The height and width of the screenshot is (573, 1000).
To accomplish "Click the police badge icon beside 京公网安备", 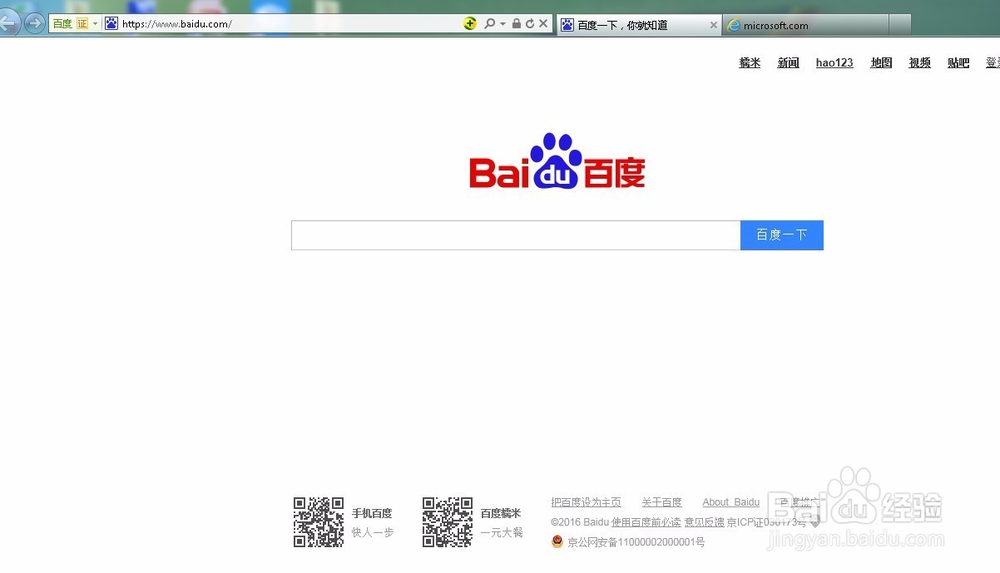I will coord(557,541).
